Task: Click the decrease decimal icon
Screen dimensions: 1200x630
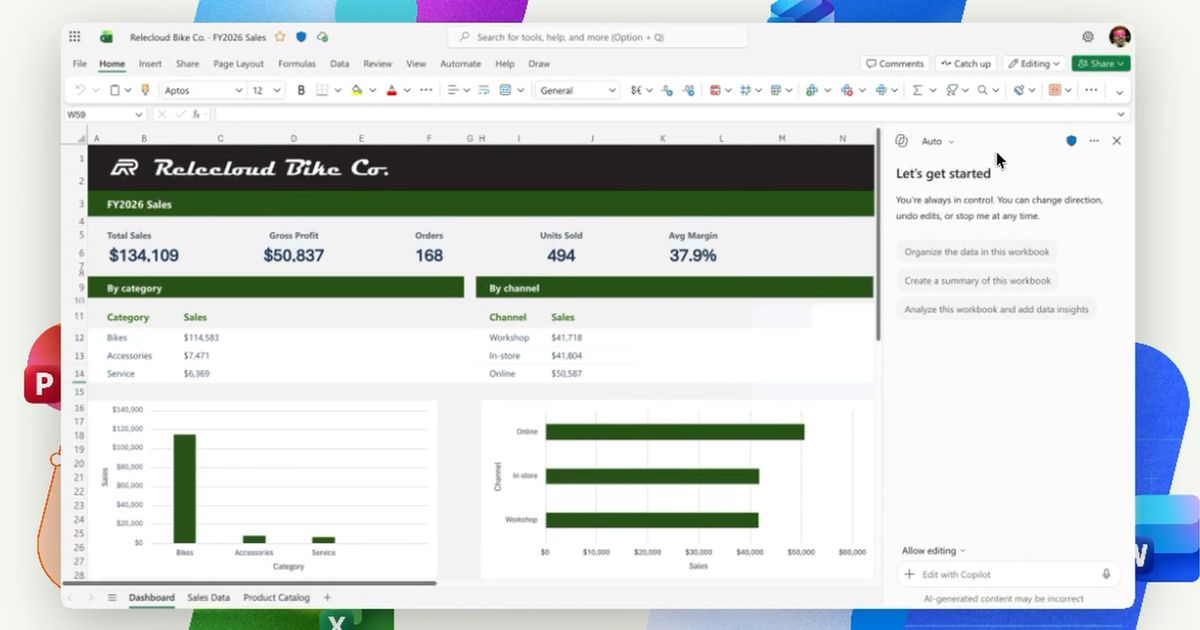Action: tap(667, 90)
